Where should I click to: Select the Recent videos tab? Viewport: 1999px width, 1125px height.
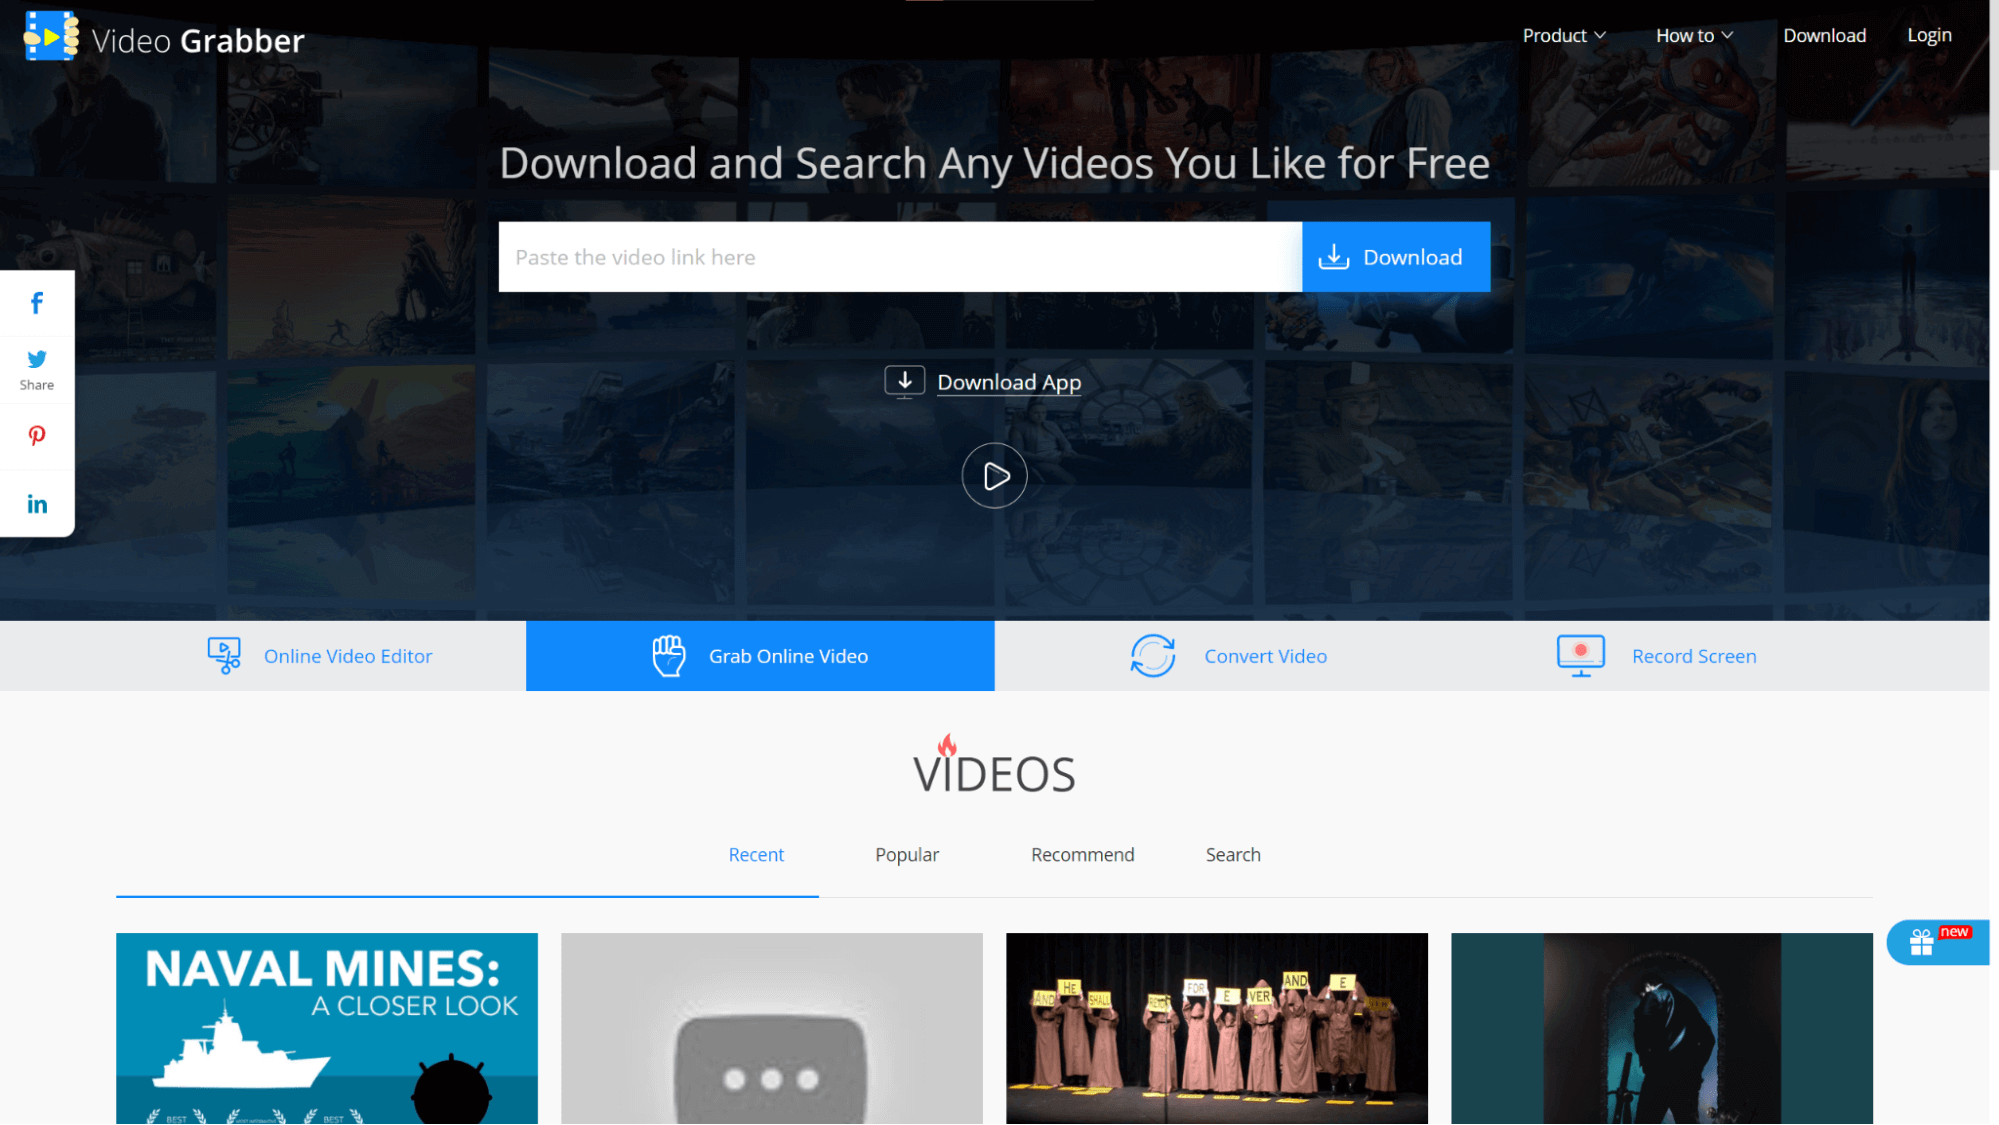click(x=756, y=854)
